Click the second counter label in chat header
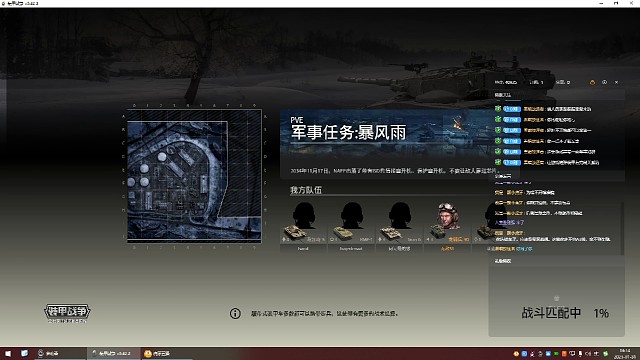Image resolution: width=640 pixels, height=360 pixels. [x=536, y=82]
